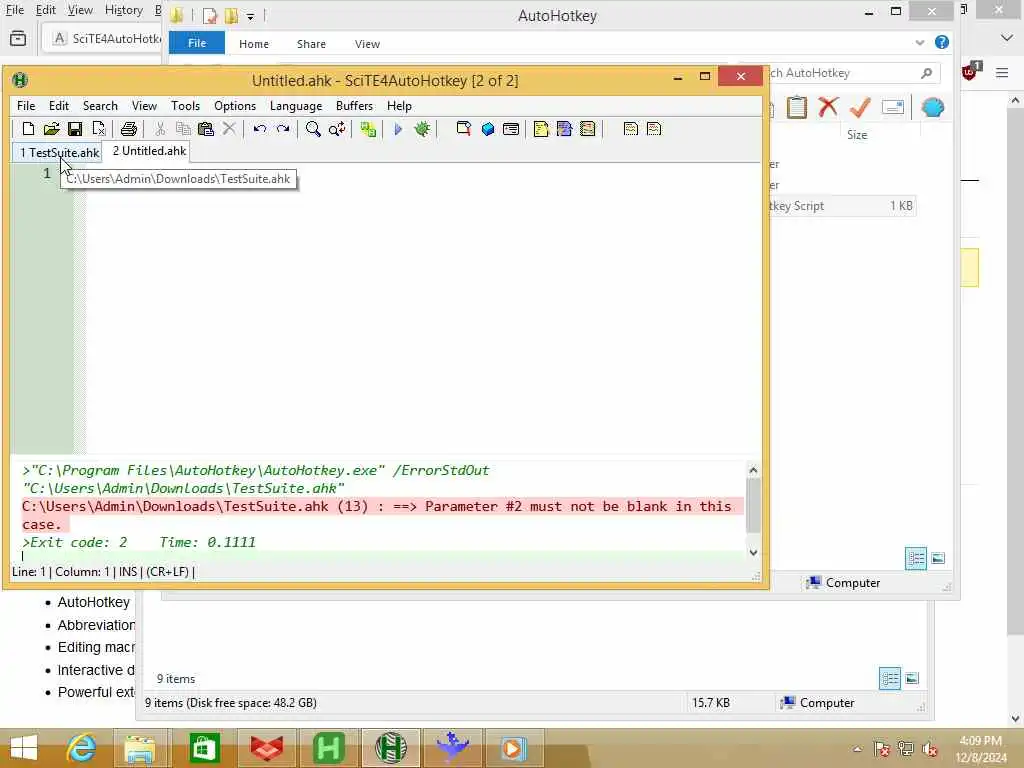Switch Explorer to large icons view icon
1024x768 pixels.
pyautogui.click(x=938, y=558)
